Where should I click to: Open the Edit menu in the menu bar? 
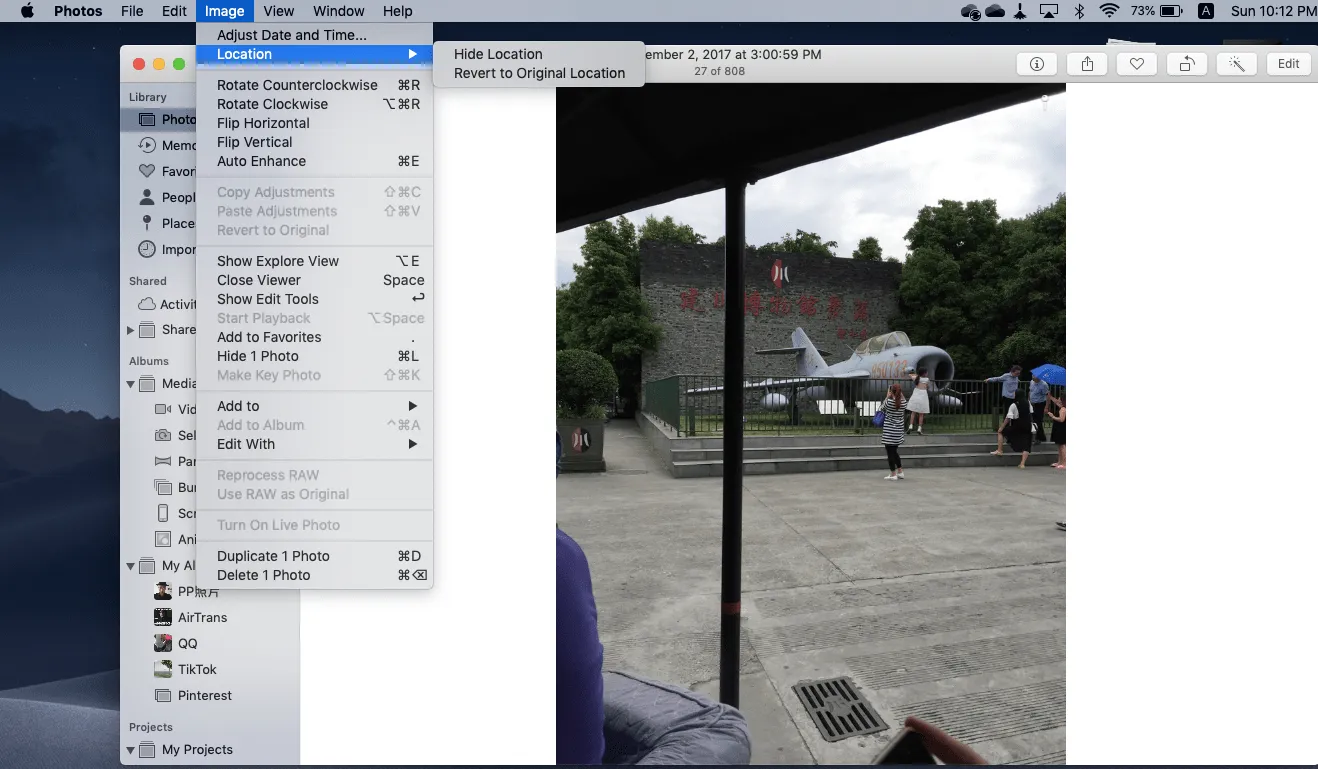pos(175,11)
